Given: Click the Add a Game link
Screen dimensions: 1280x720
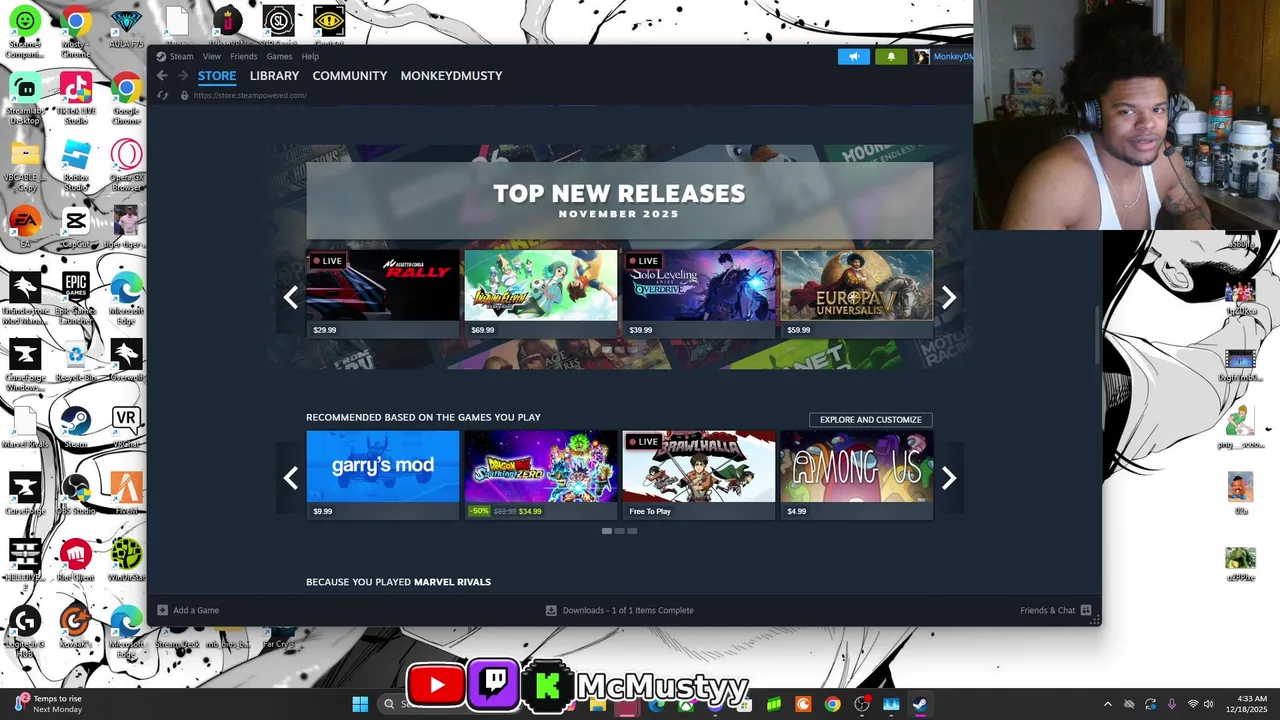Looking at the screenshot, I should click(196, 610).
